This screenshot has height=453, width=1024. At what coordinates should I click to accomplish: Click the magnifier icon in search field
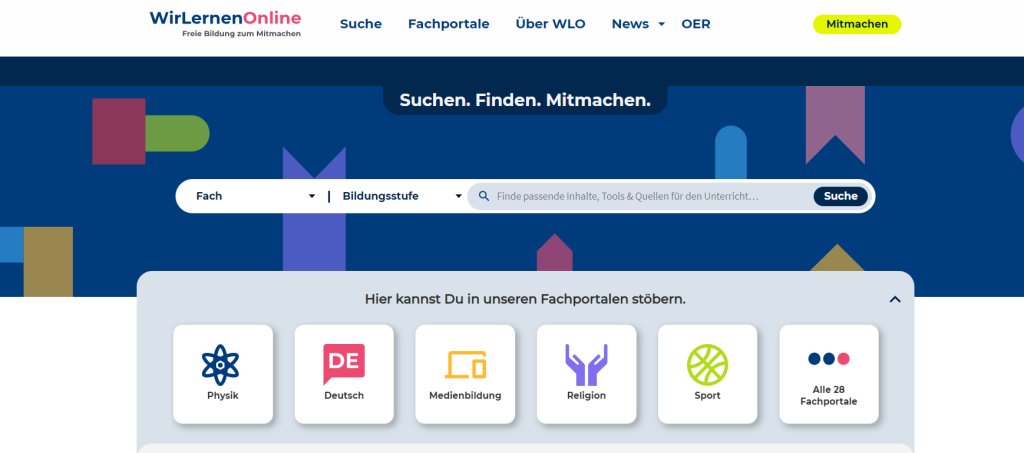click(484, 197)
